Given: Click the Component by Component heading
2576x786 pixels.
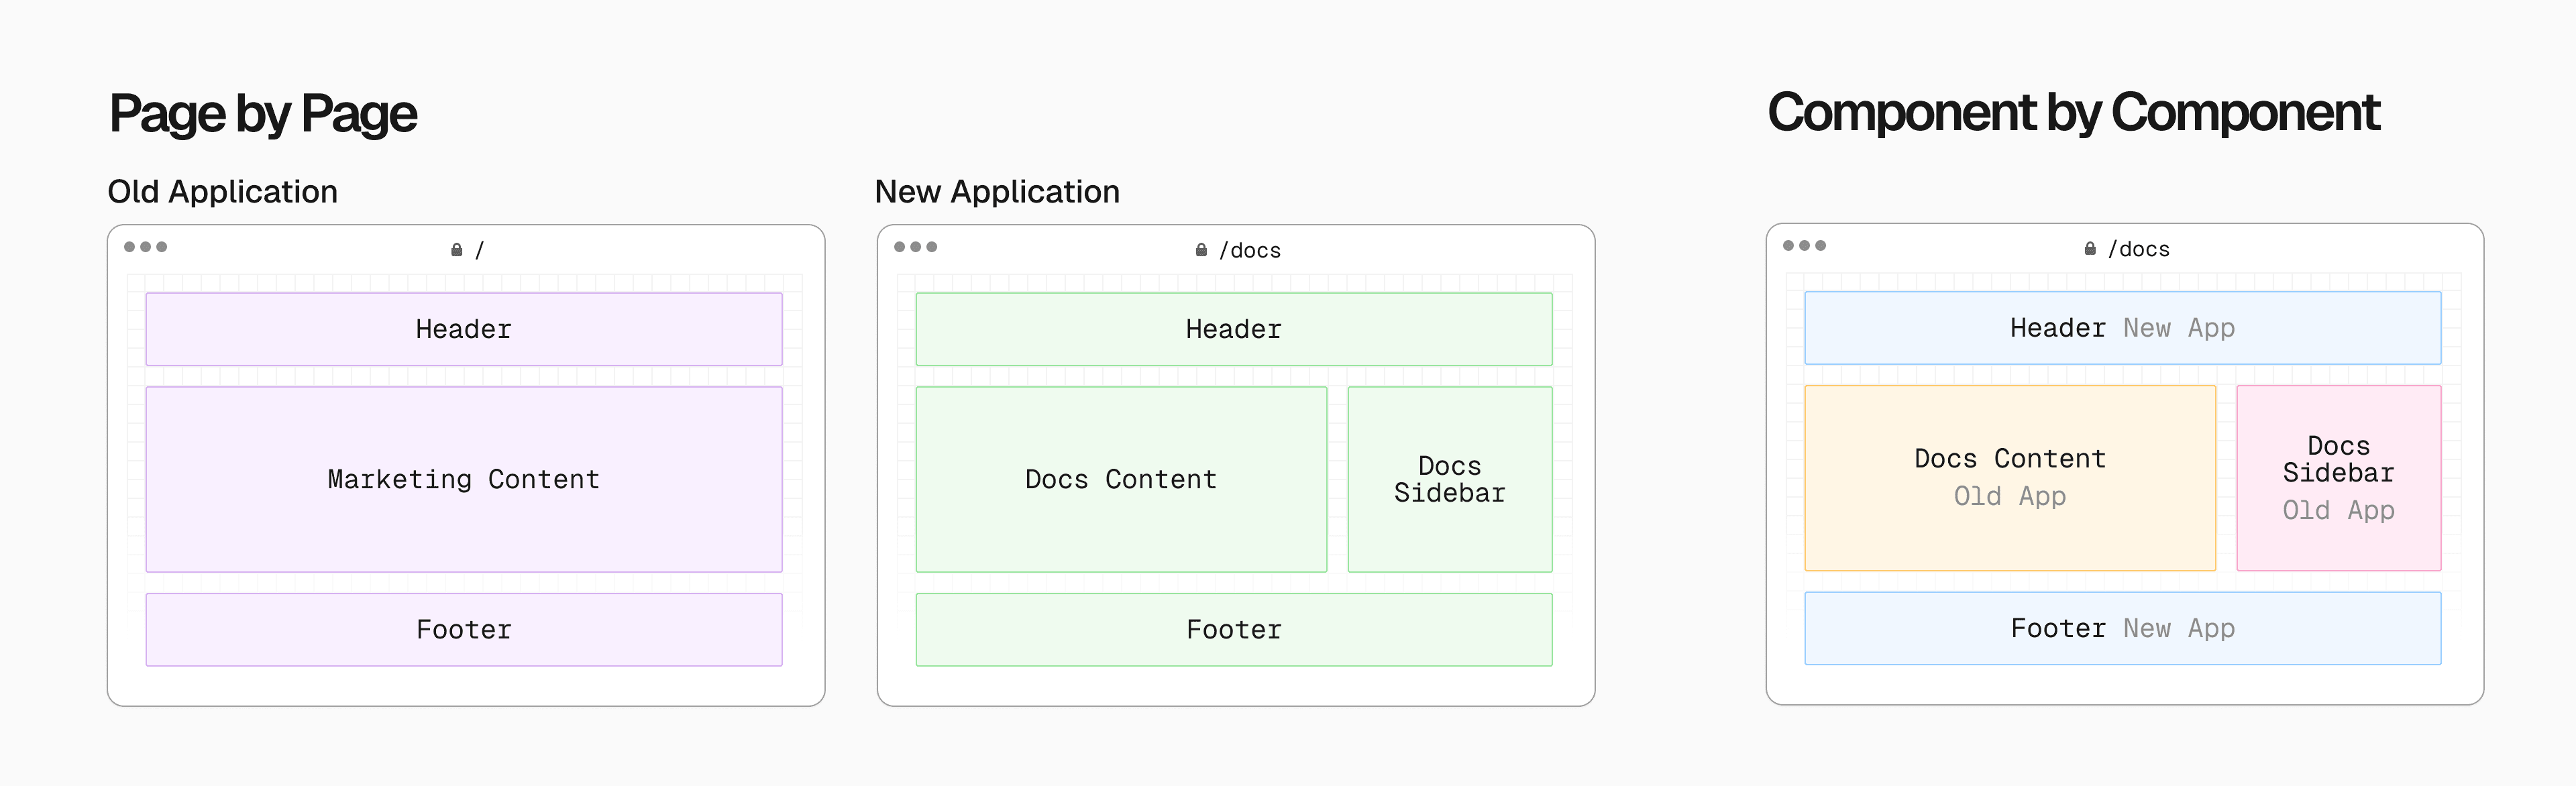Looking at the screenshot, I should click(x=2073, y=112).
